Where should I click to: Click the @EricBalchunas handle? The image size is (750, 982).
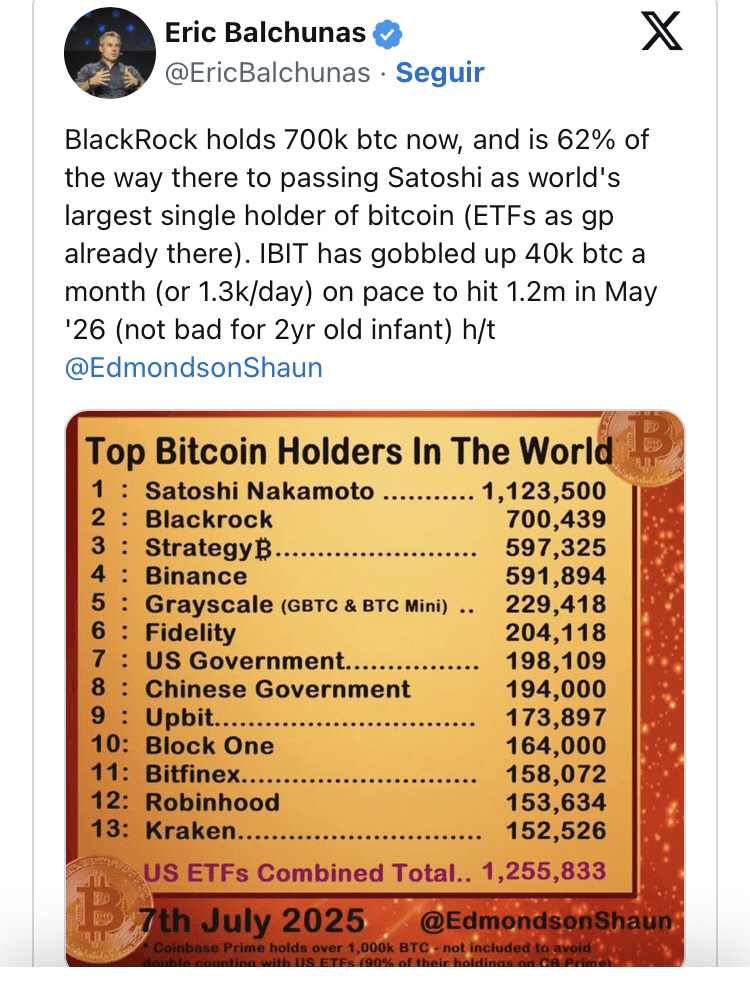[x=267, y=73]
